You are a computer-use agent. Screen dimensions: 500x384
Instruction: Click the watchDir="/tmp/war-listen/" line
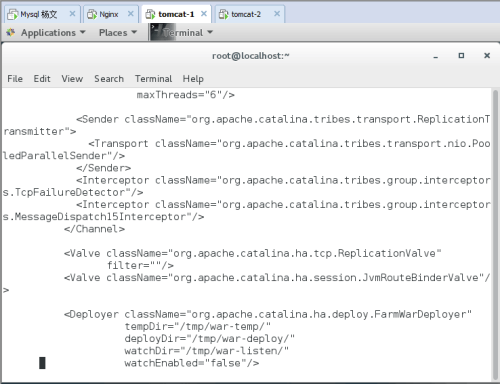207,351
